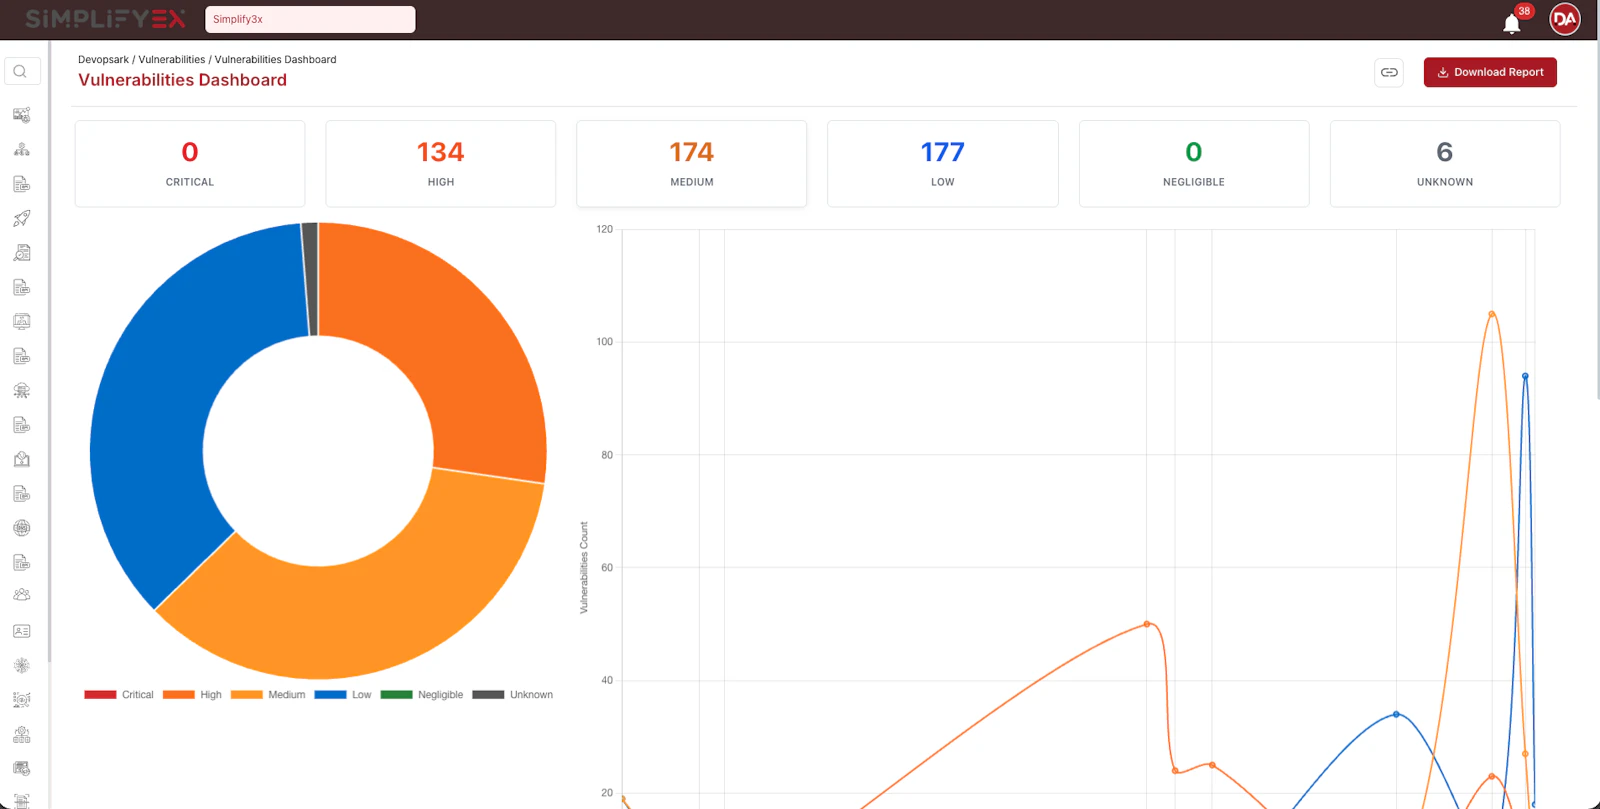Open the ID card profile icon
Image resolution: width=1600 pixels, height=809 pixels.
coord(22,631)
